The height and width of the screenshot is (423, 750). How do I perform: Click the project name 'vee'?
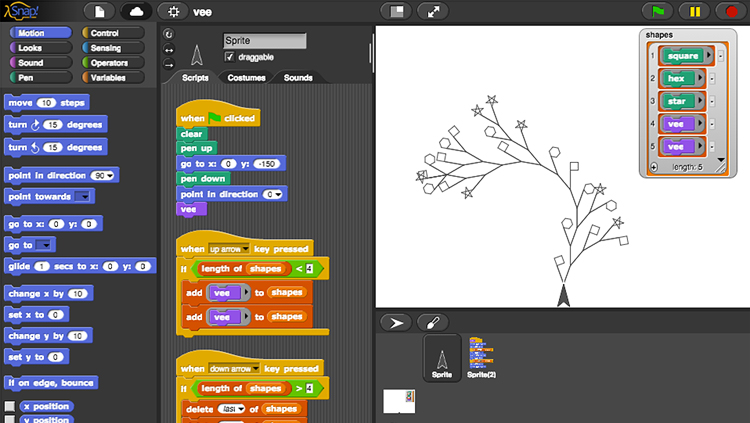[202, 12]
